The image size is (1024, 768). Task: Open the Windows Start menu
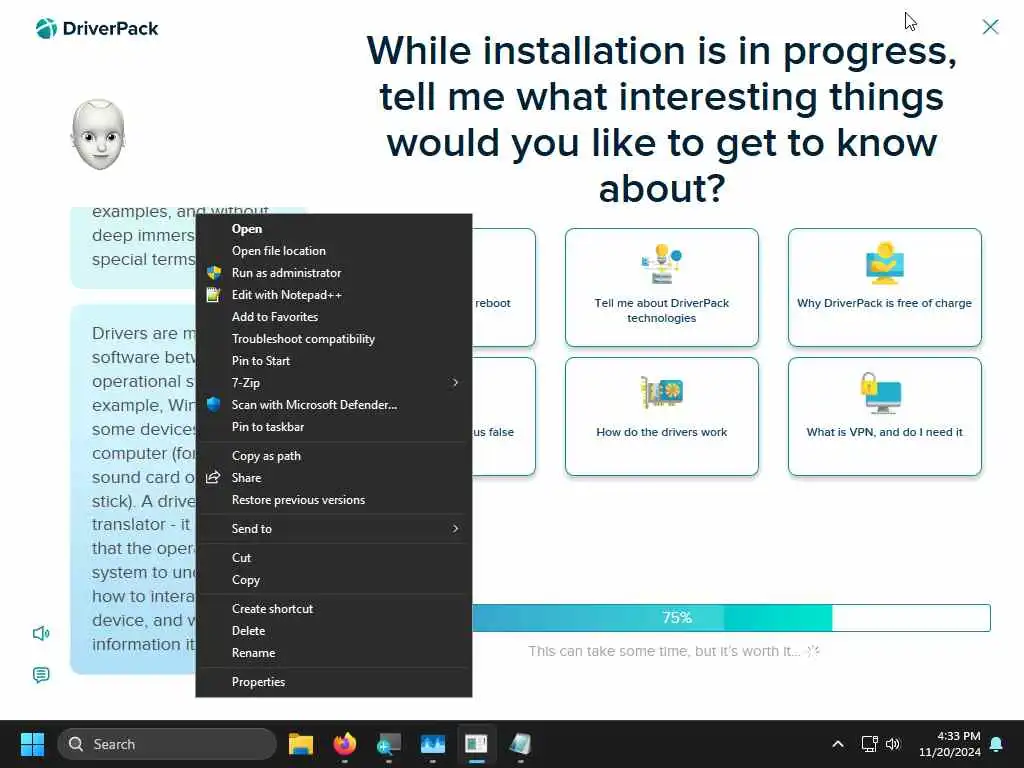coord(32,744)
